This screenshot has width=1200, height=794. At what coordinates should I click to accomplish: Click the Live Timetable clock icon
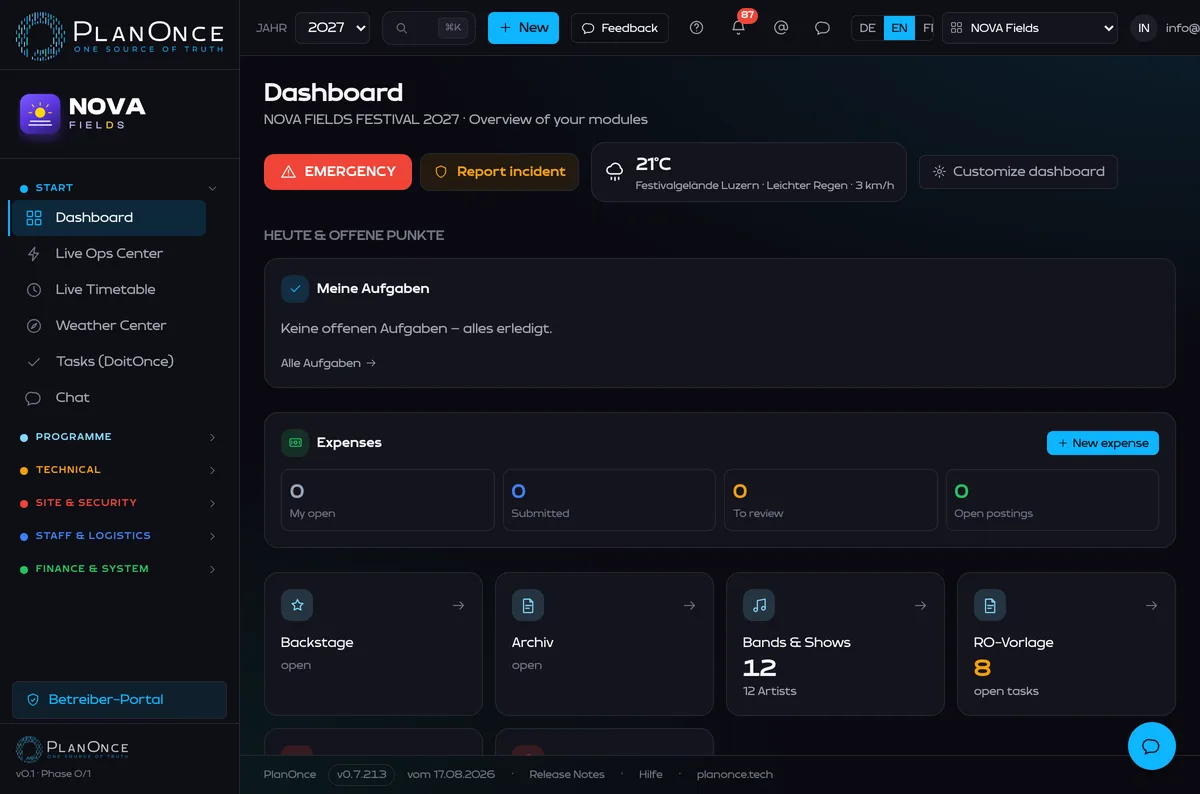tap(34, 290)
